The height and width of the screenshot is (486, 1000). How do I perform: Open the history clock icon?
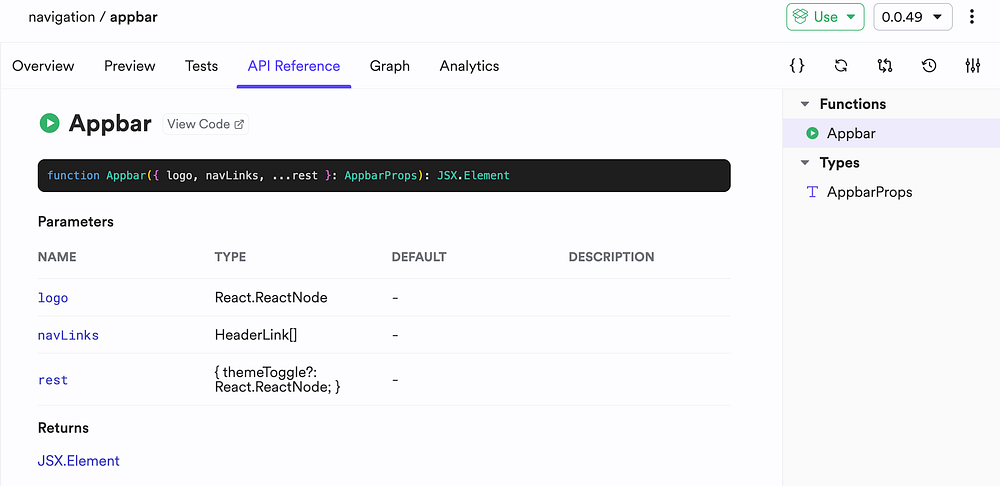pyautogui.click(x=929, y=66)
